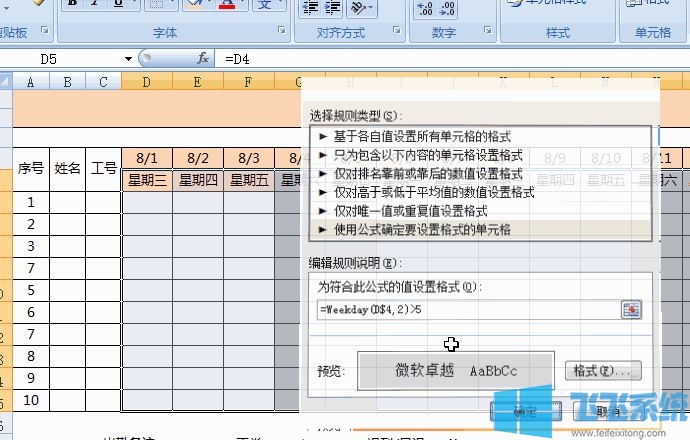690x440 pixels.
Task: Select column header A
Action: coord(31,82)
